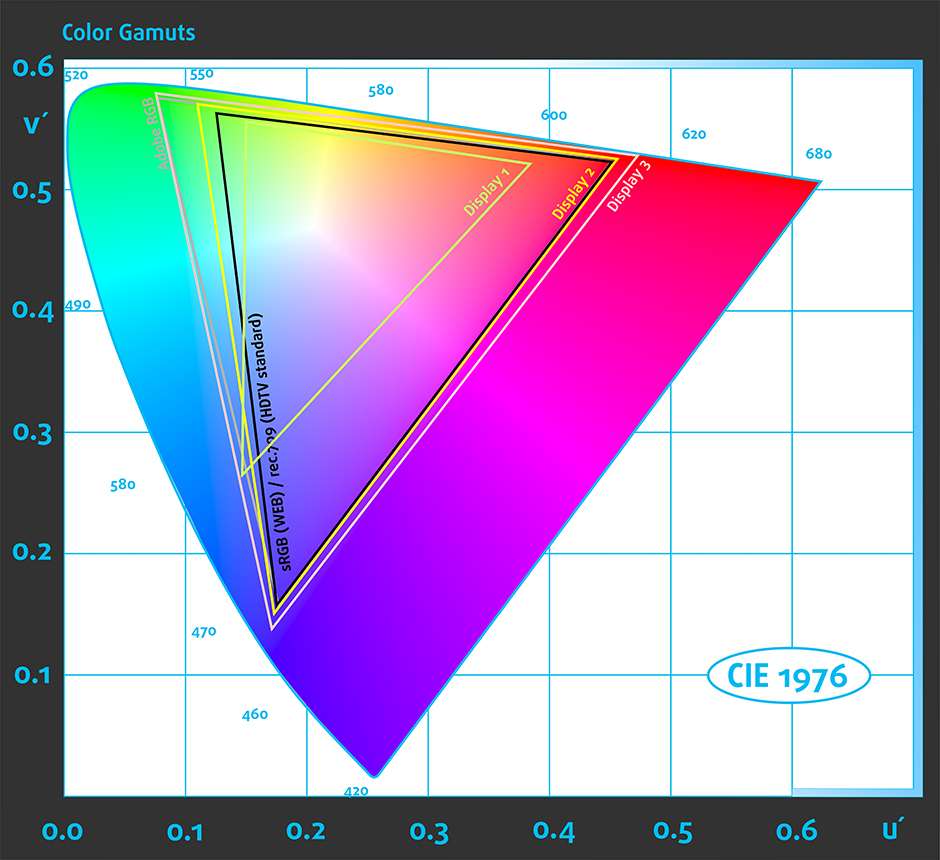Click the 420 wavelength marker near violet tip
940x860 pixels.
tap(356, 792)
